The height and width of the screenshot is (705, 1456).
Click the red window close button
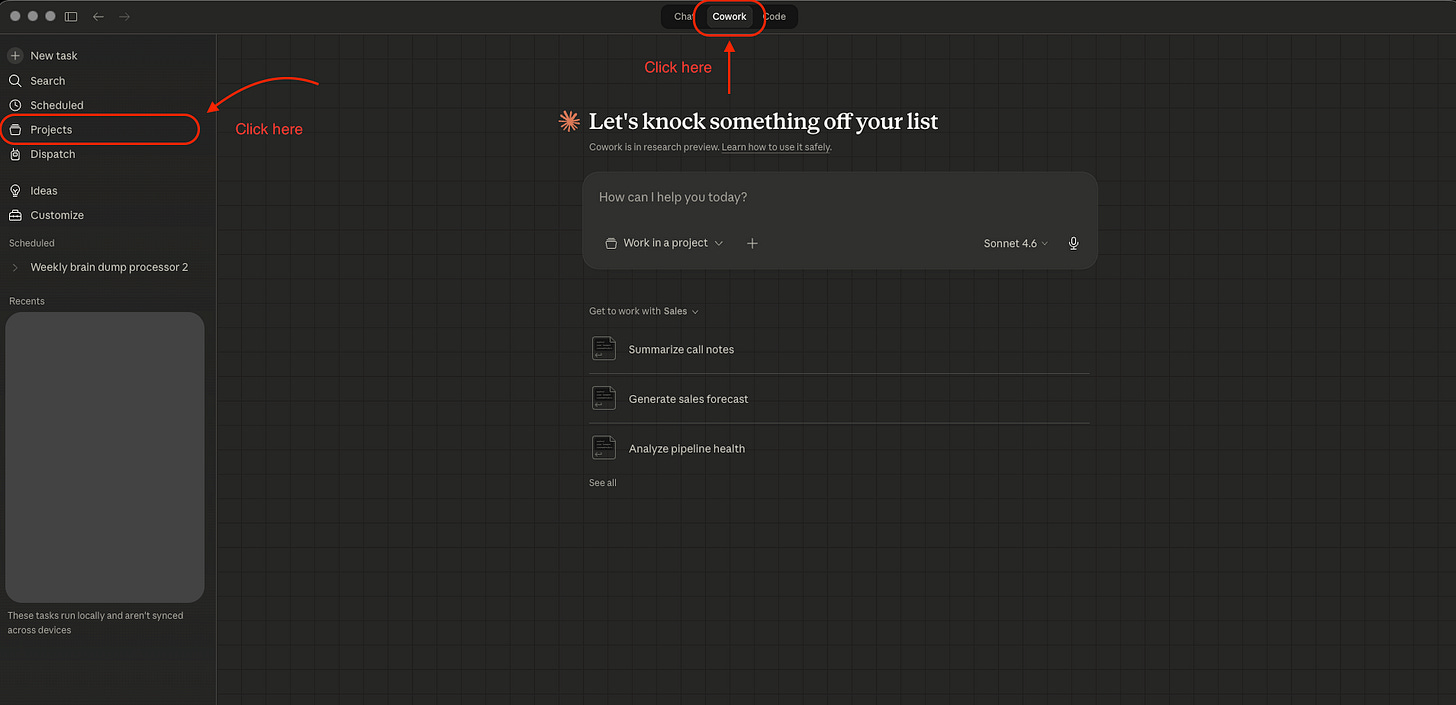[15, 17]
